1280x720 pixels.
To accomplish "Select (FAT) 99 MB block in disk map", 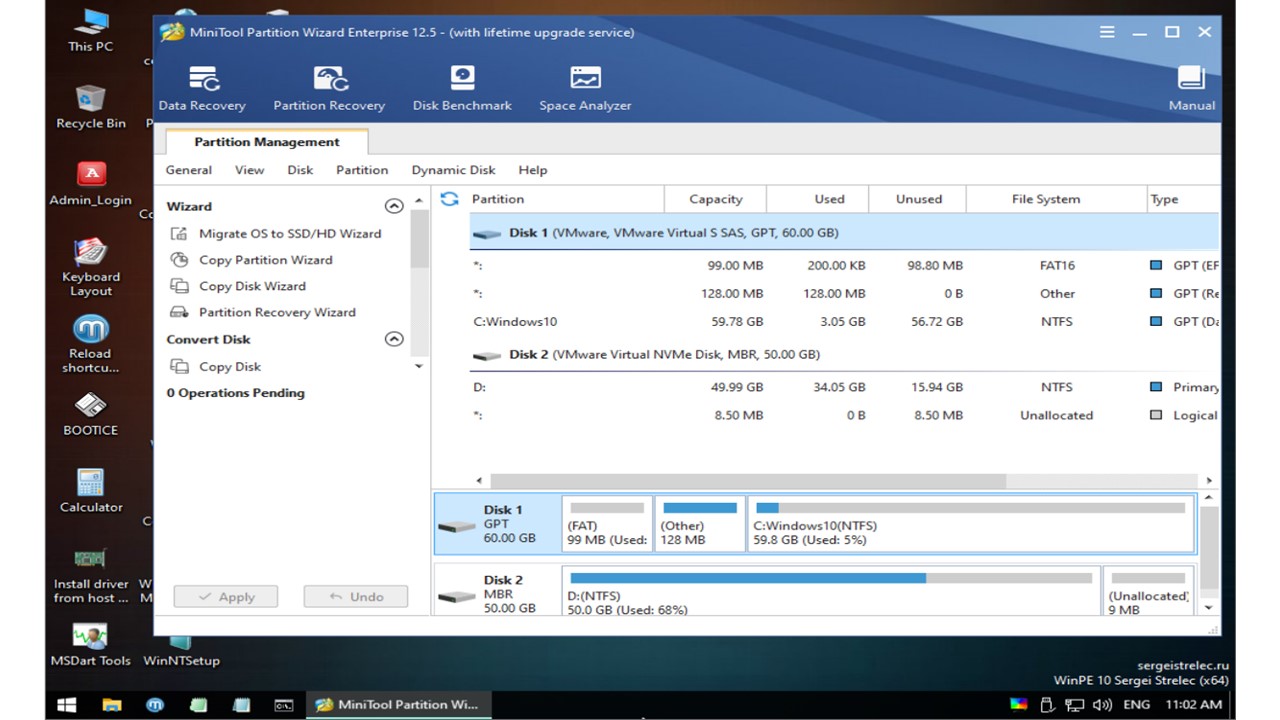I will tap(607, 524).
